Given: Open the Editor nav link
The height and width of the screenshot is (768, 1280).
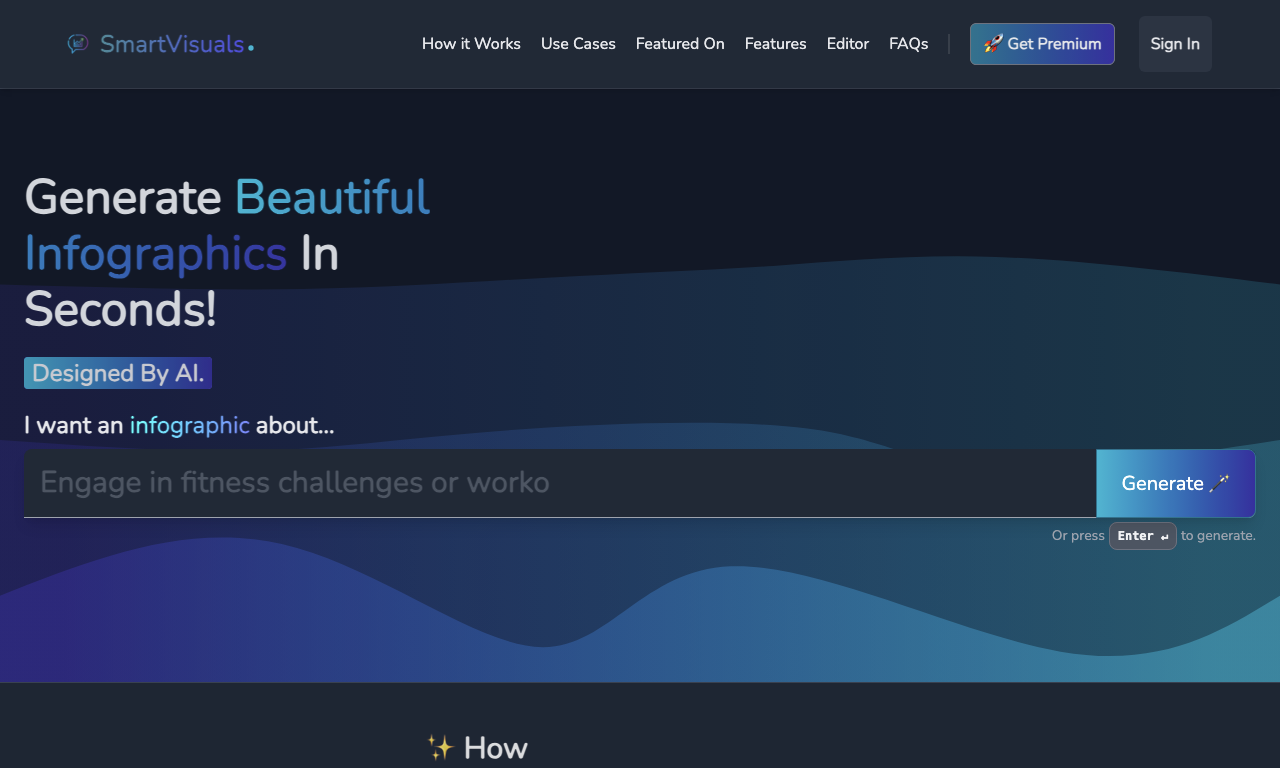Looking at the screenshot, I should pyautogui.click(x=848, y=44).
